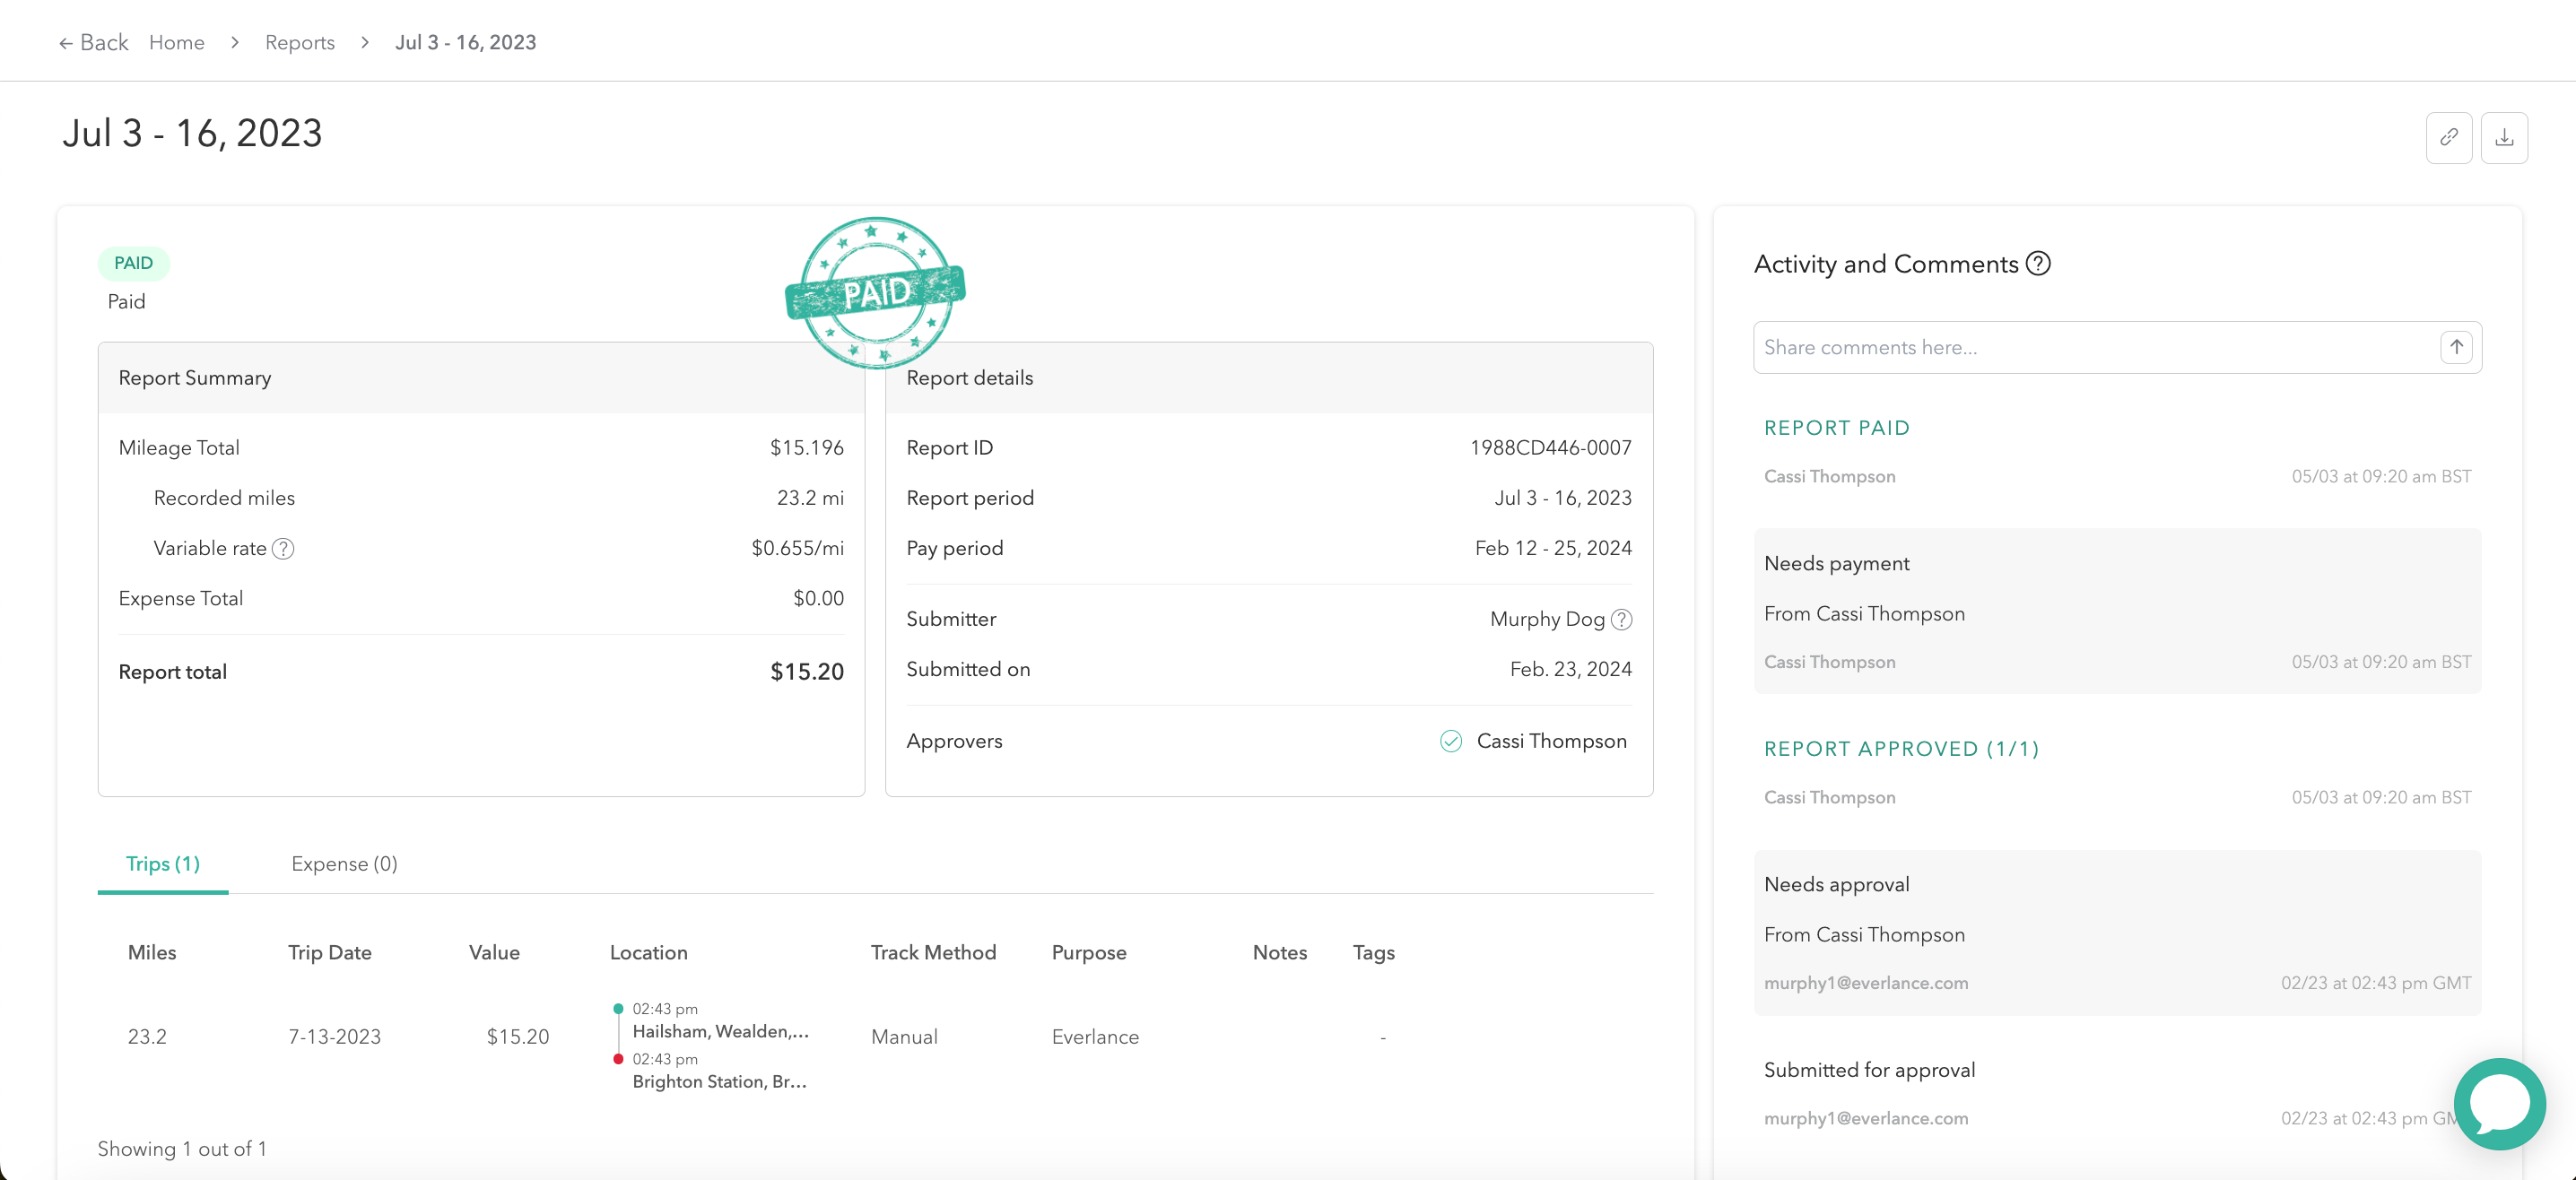Click the send comment arrow icon
Image resolution: width=2576 pixels, height=1180 pixels.
click(2456, 347)
